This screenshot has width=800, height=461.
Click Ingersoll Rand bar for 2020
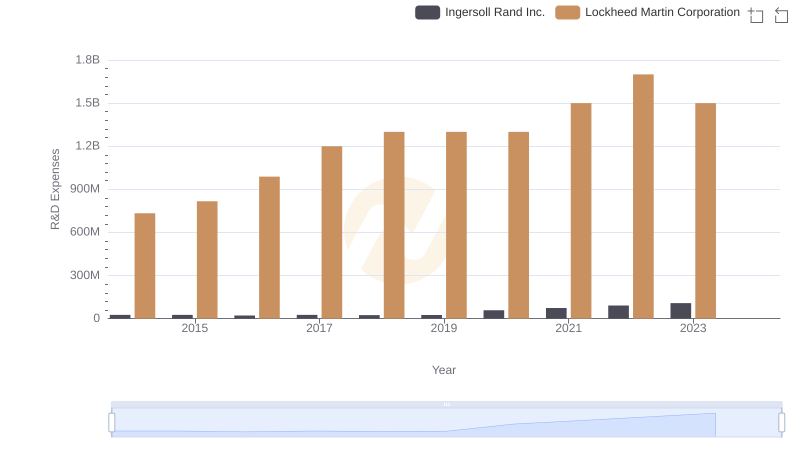click(494, 314)
